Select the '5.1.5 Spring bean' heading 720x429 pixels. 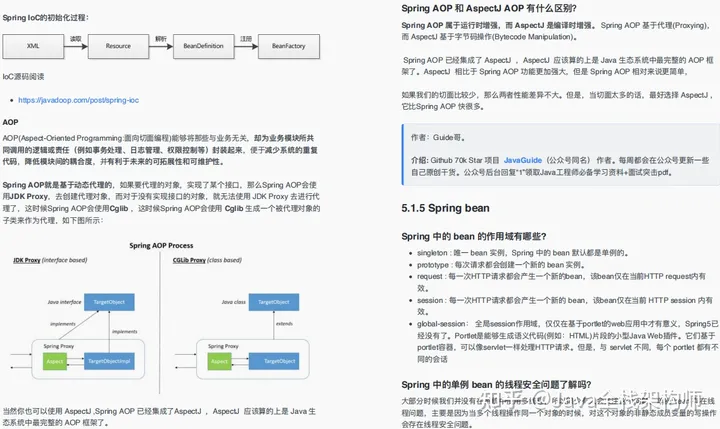coord(445,208)
